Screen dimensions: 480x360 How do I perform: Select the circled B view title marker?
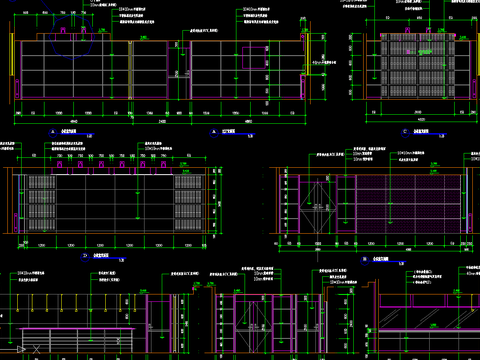(365, 260)
